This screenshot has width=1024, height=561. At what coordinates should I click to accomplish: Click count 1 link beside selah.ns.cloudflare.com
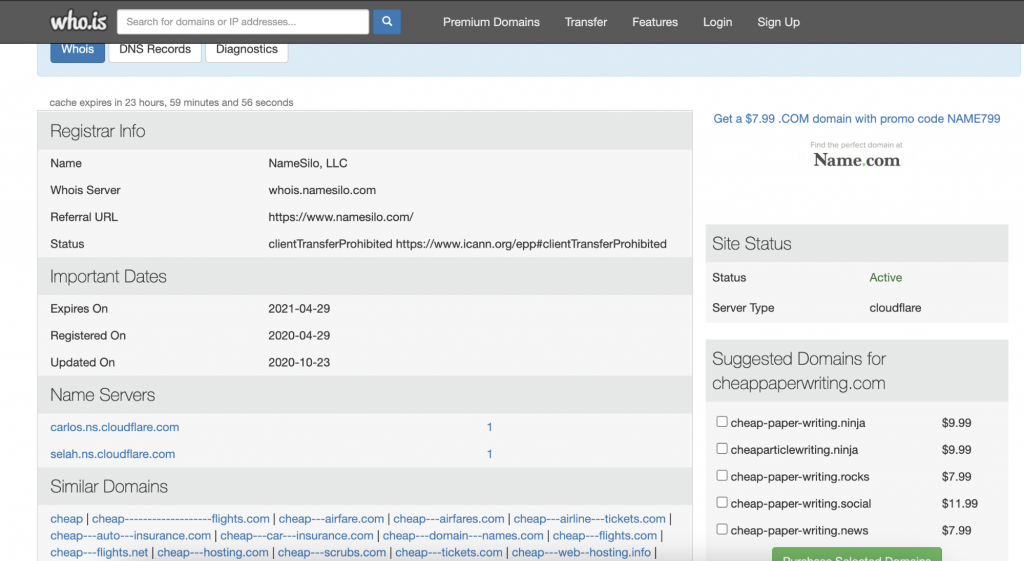coord(489,454)
